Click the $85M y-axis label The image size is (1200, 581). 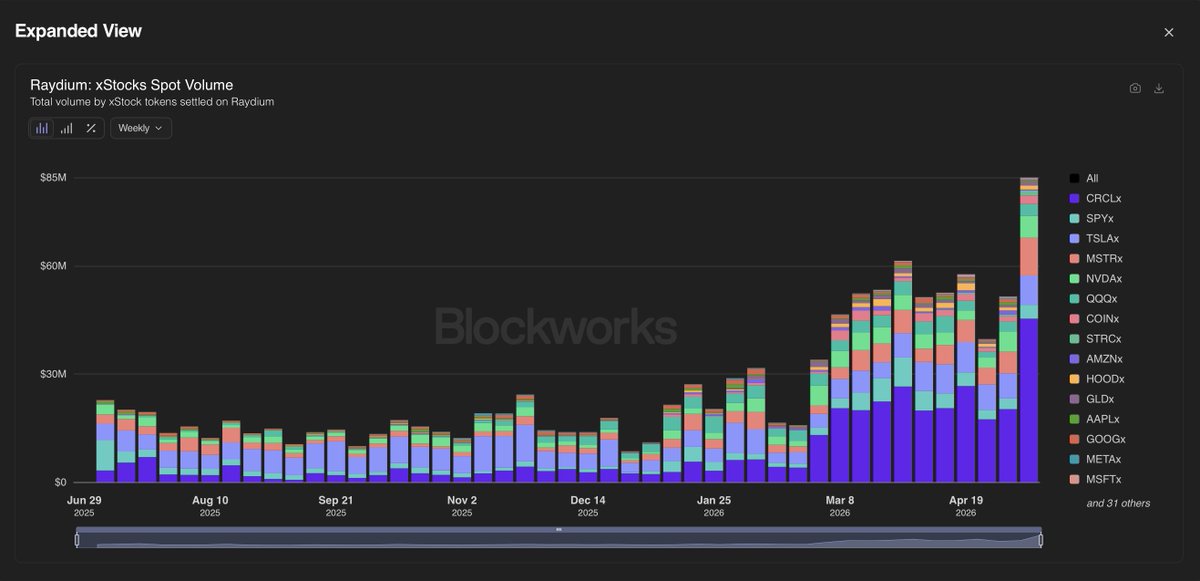[x=53, y=178]
